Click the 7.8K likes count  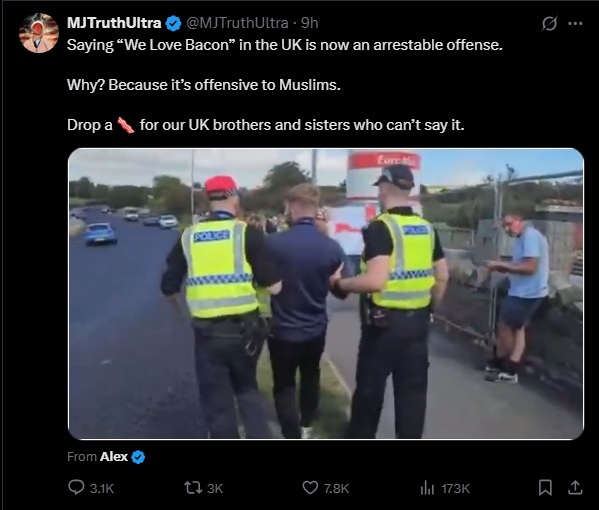(x=336, y=488)
